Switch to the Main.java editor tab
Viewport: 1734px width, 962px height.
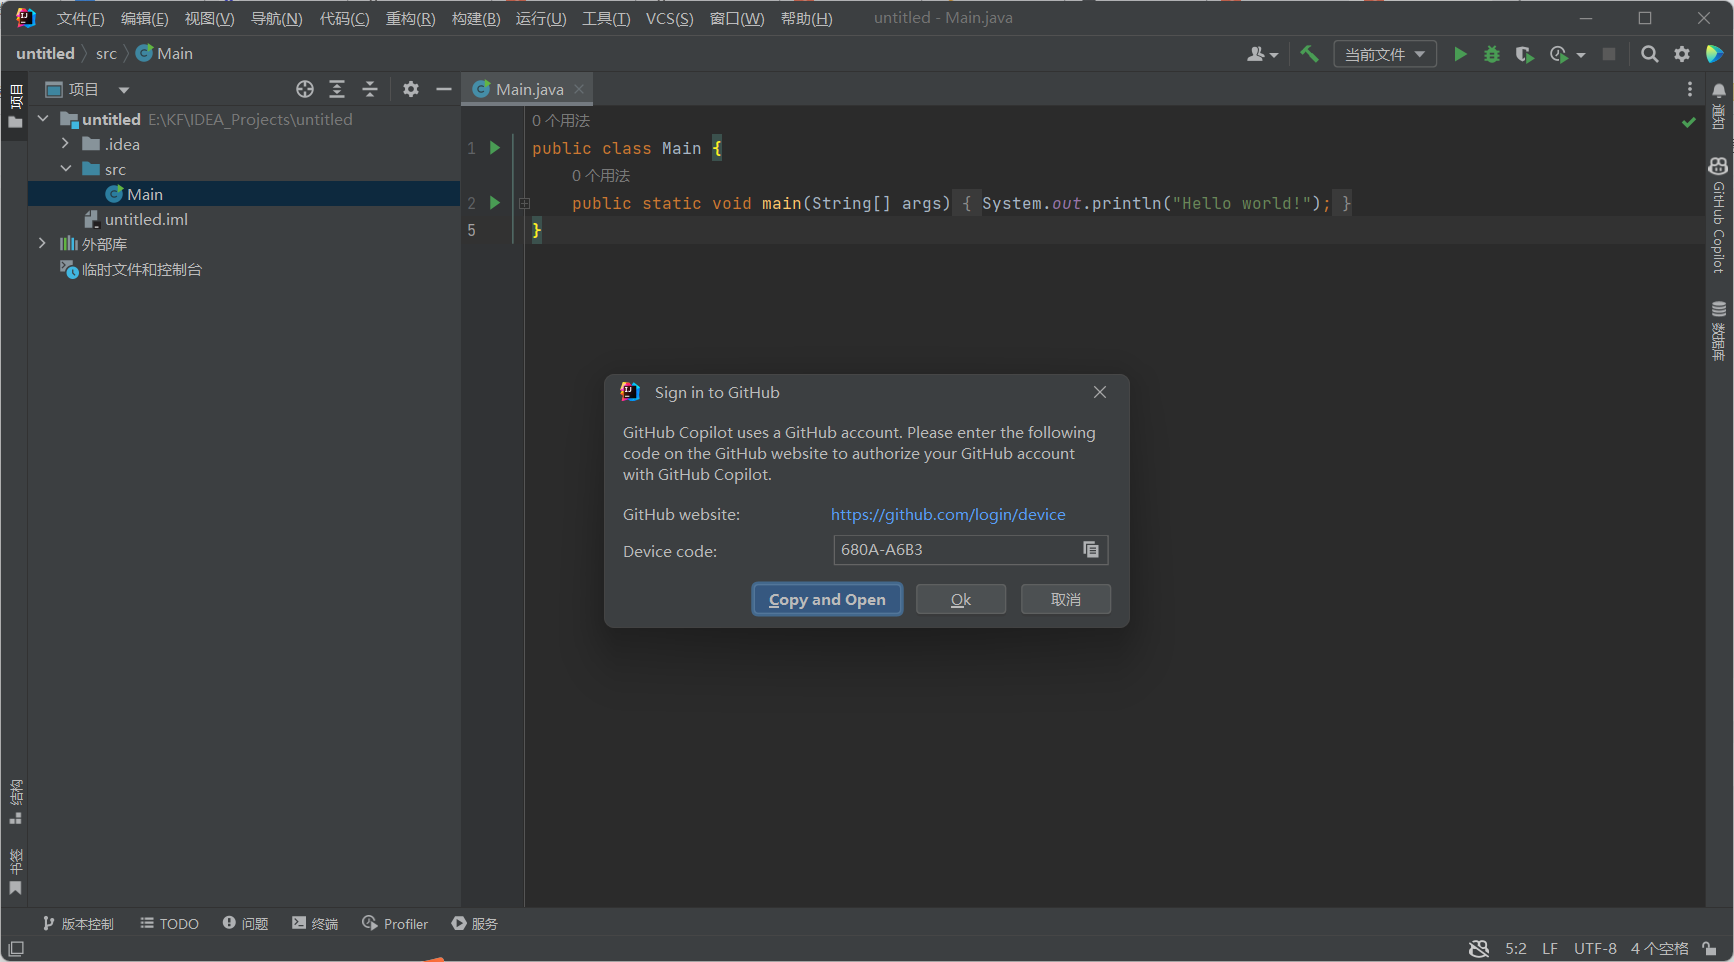[x=529, y=89]
